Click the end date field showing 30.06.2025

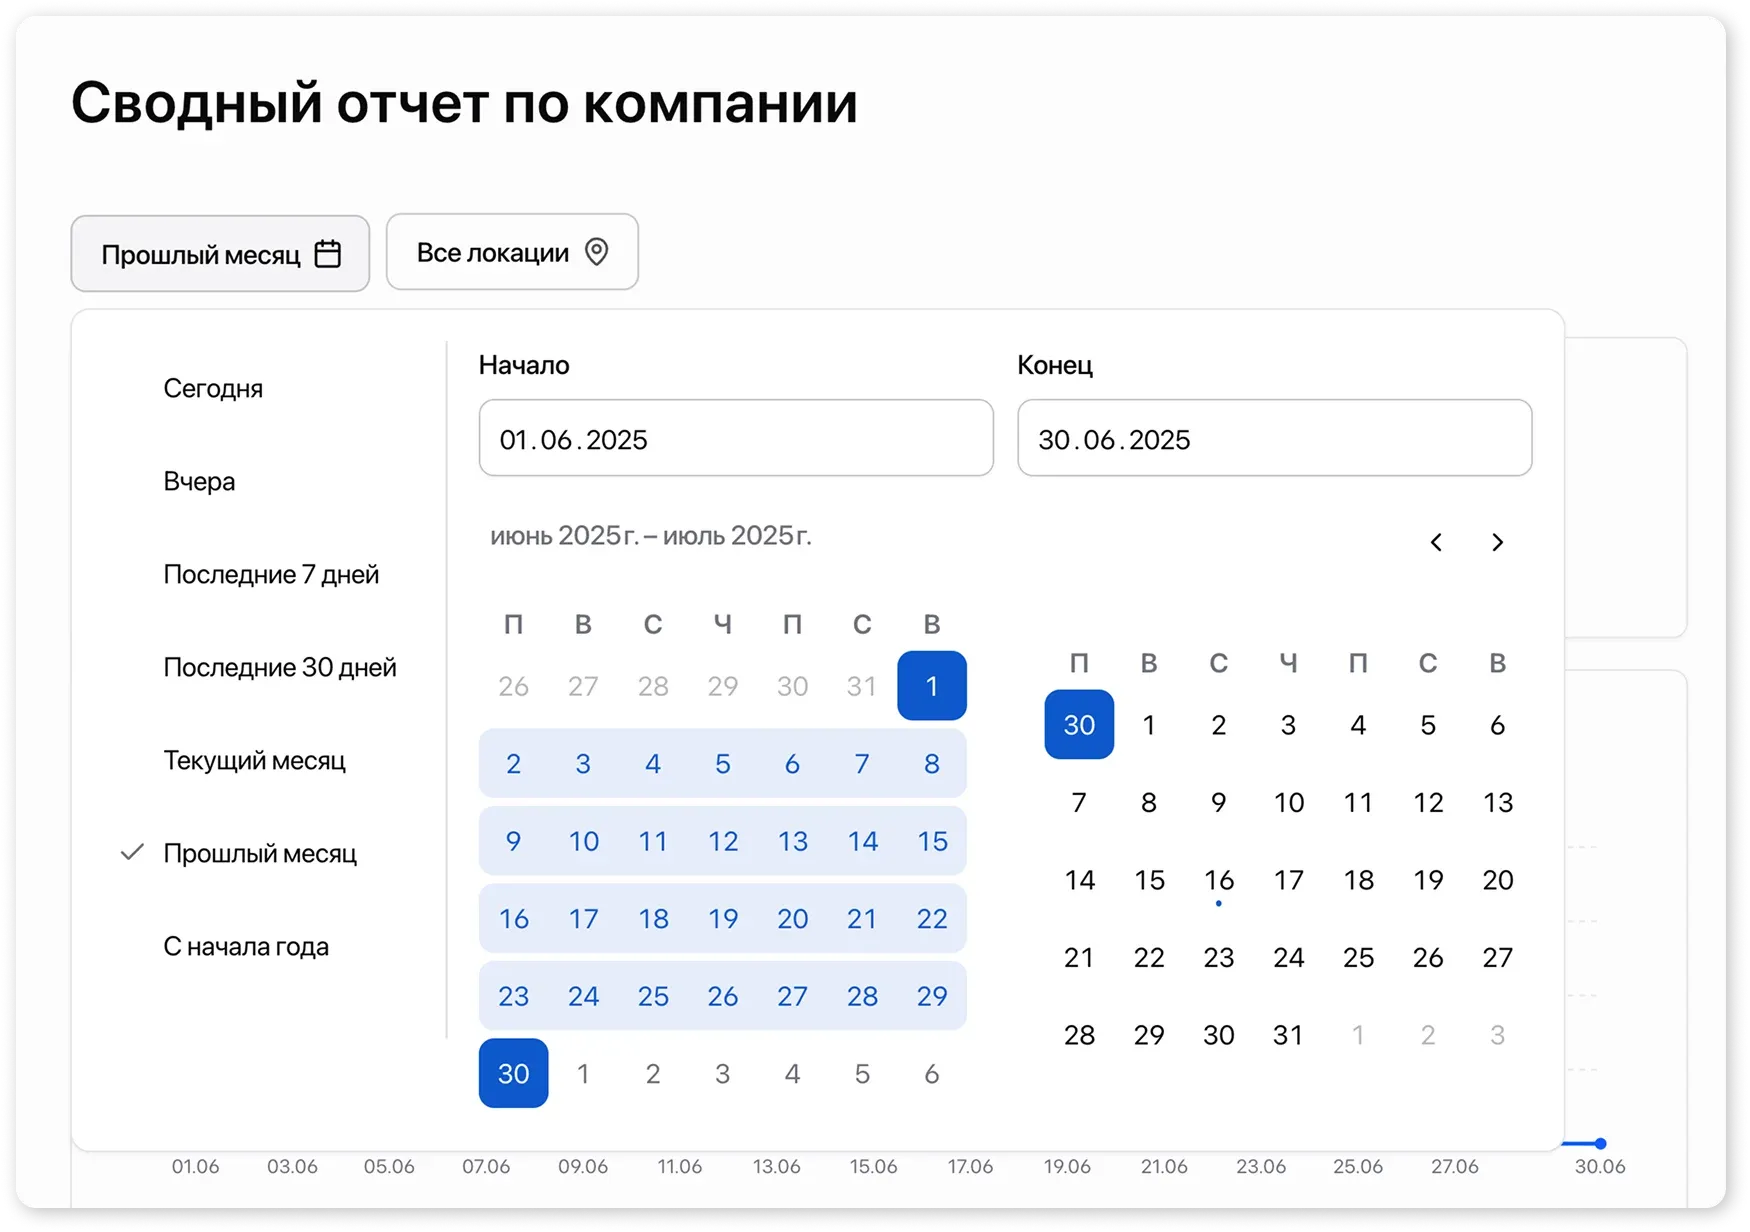[1274, 438]
